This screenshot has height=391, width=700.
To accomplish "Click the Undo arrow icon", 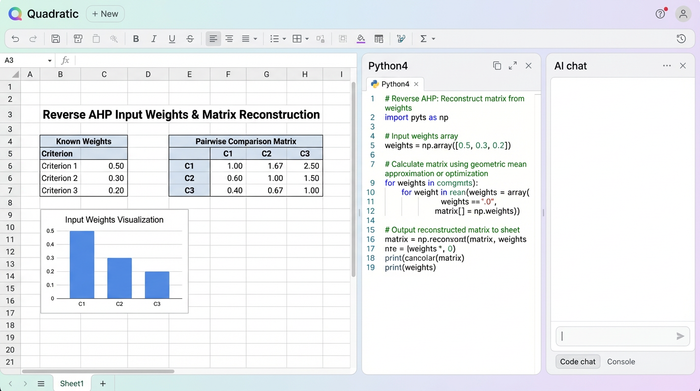I will pos(15,39).
